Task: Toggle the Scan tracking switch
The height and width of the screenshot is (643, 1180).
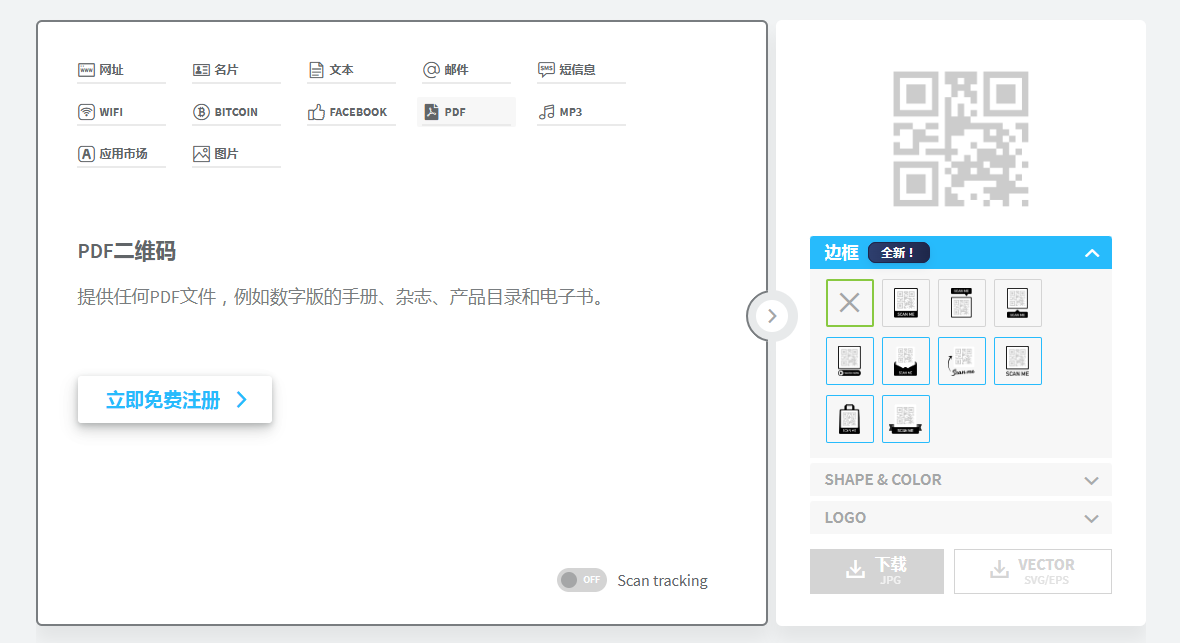Action: [582, 580]
